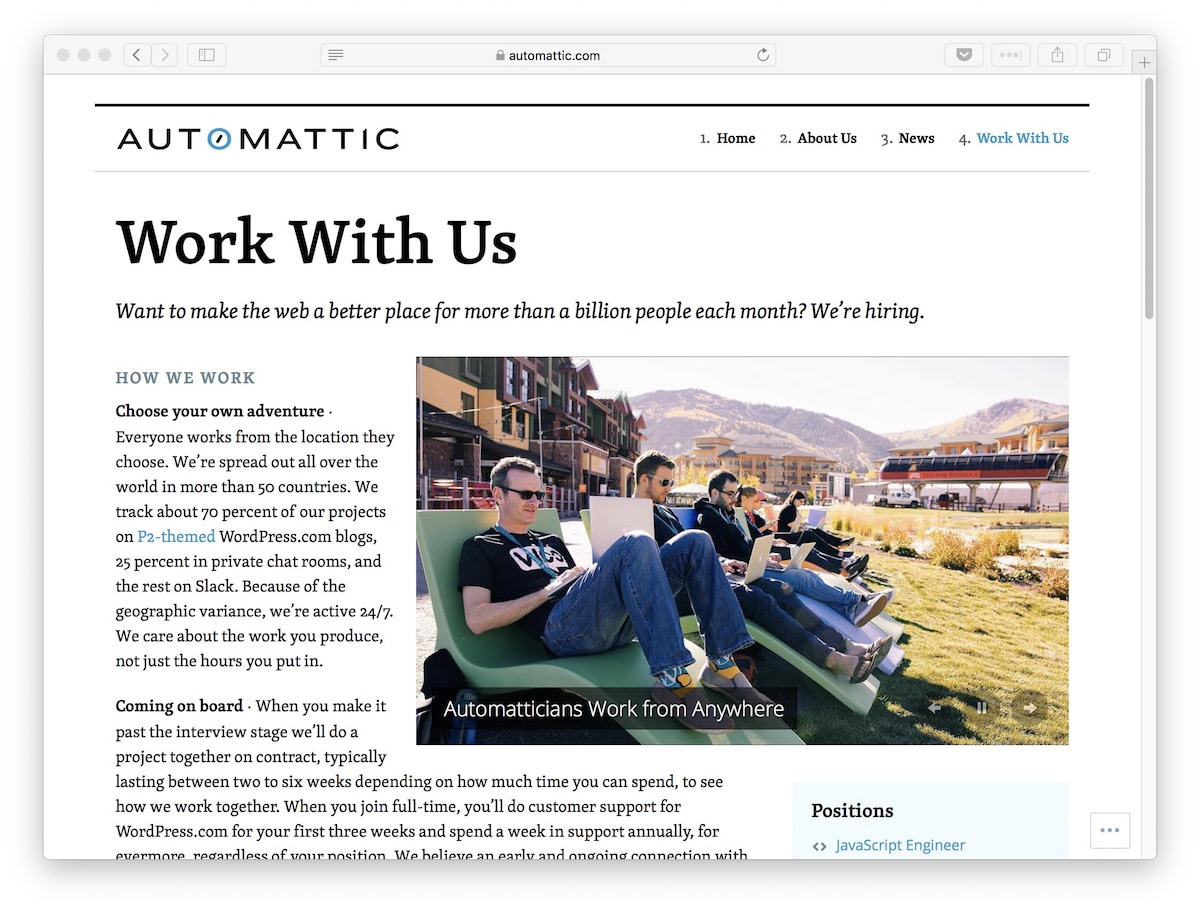Click the Work With Us page heading

pos(316,240)
